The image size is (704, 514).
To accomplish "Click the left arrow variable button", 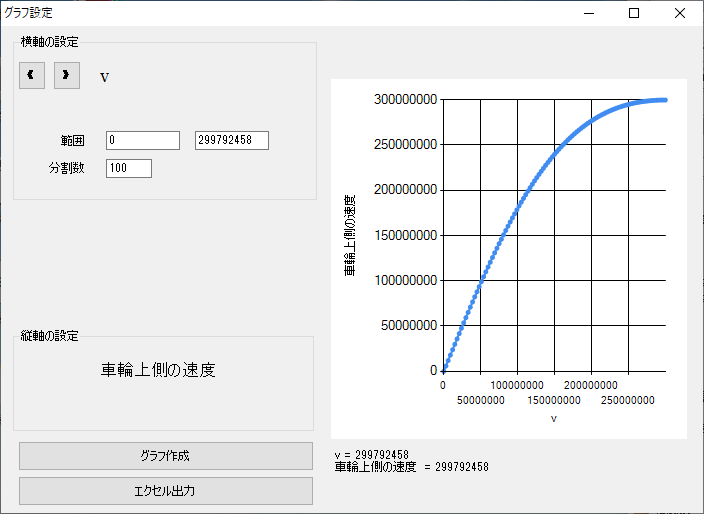I will (32, 75).
